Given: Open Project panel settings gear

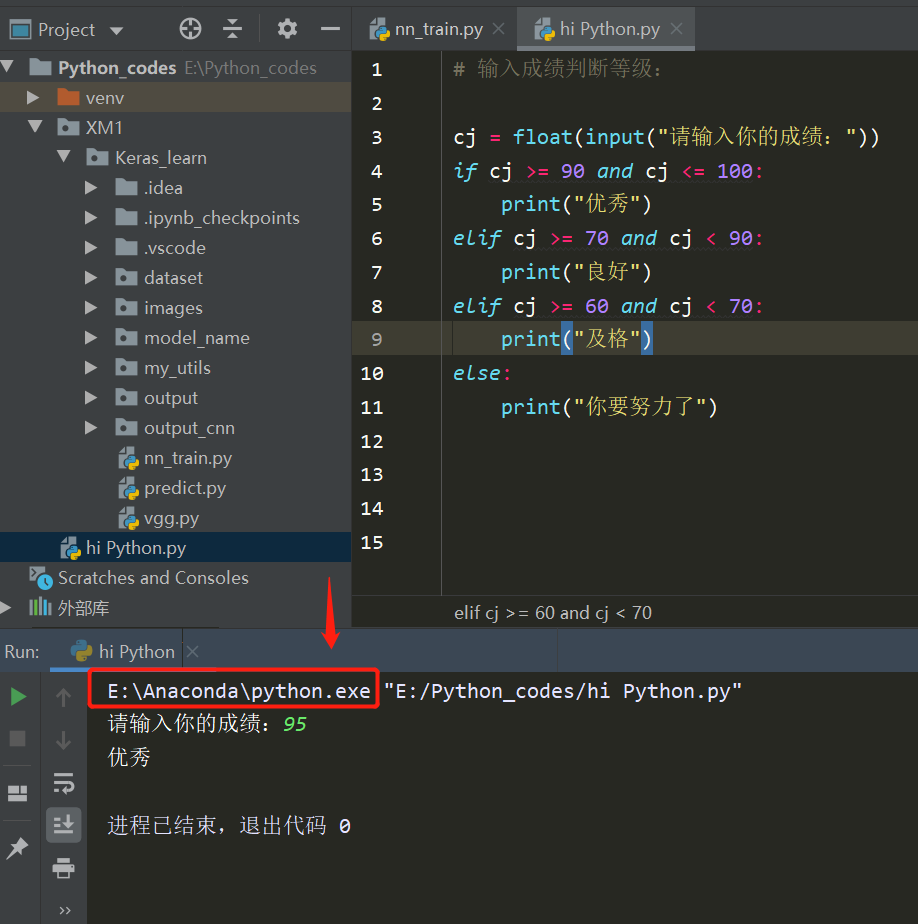Looking at the screenshot, I should point(287,28).
